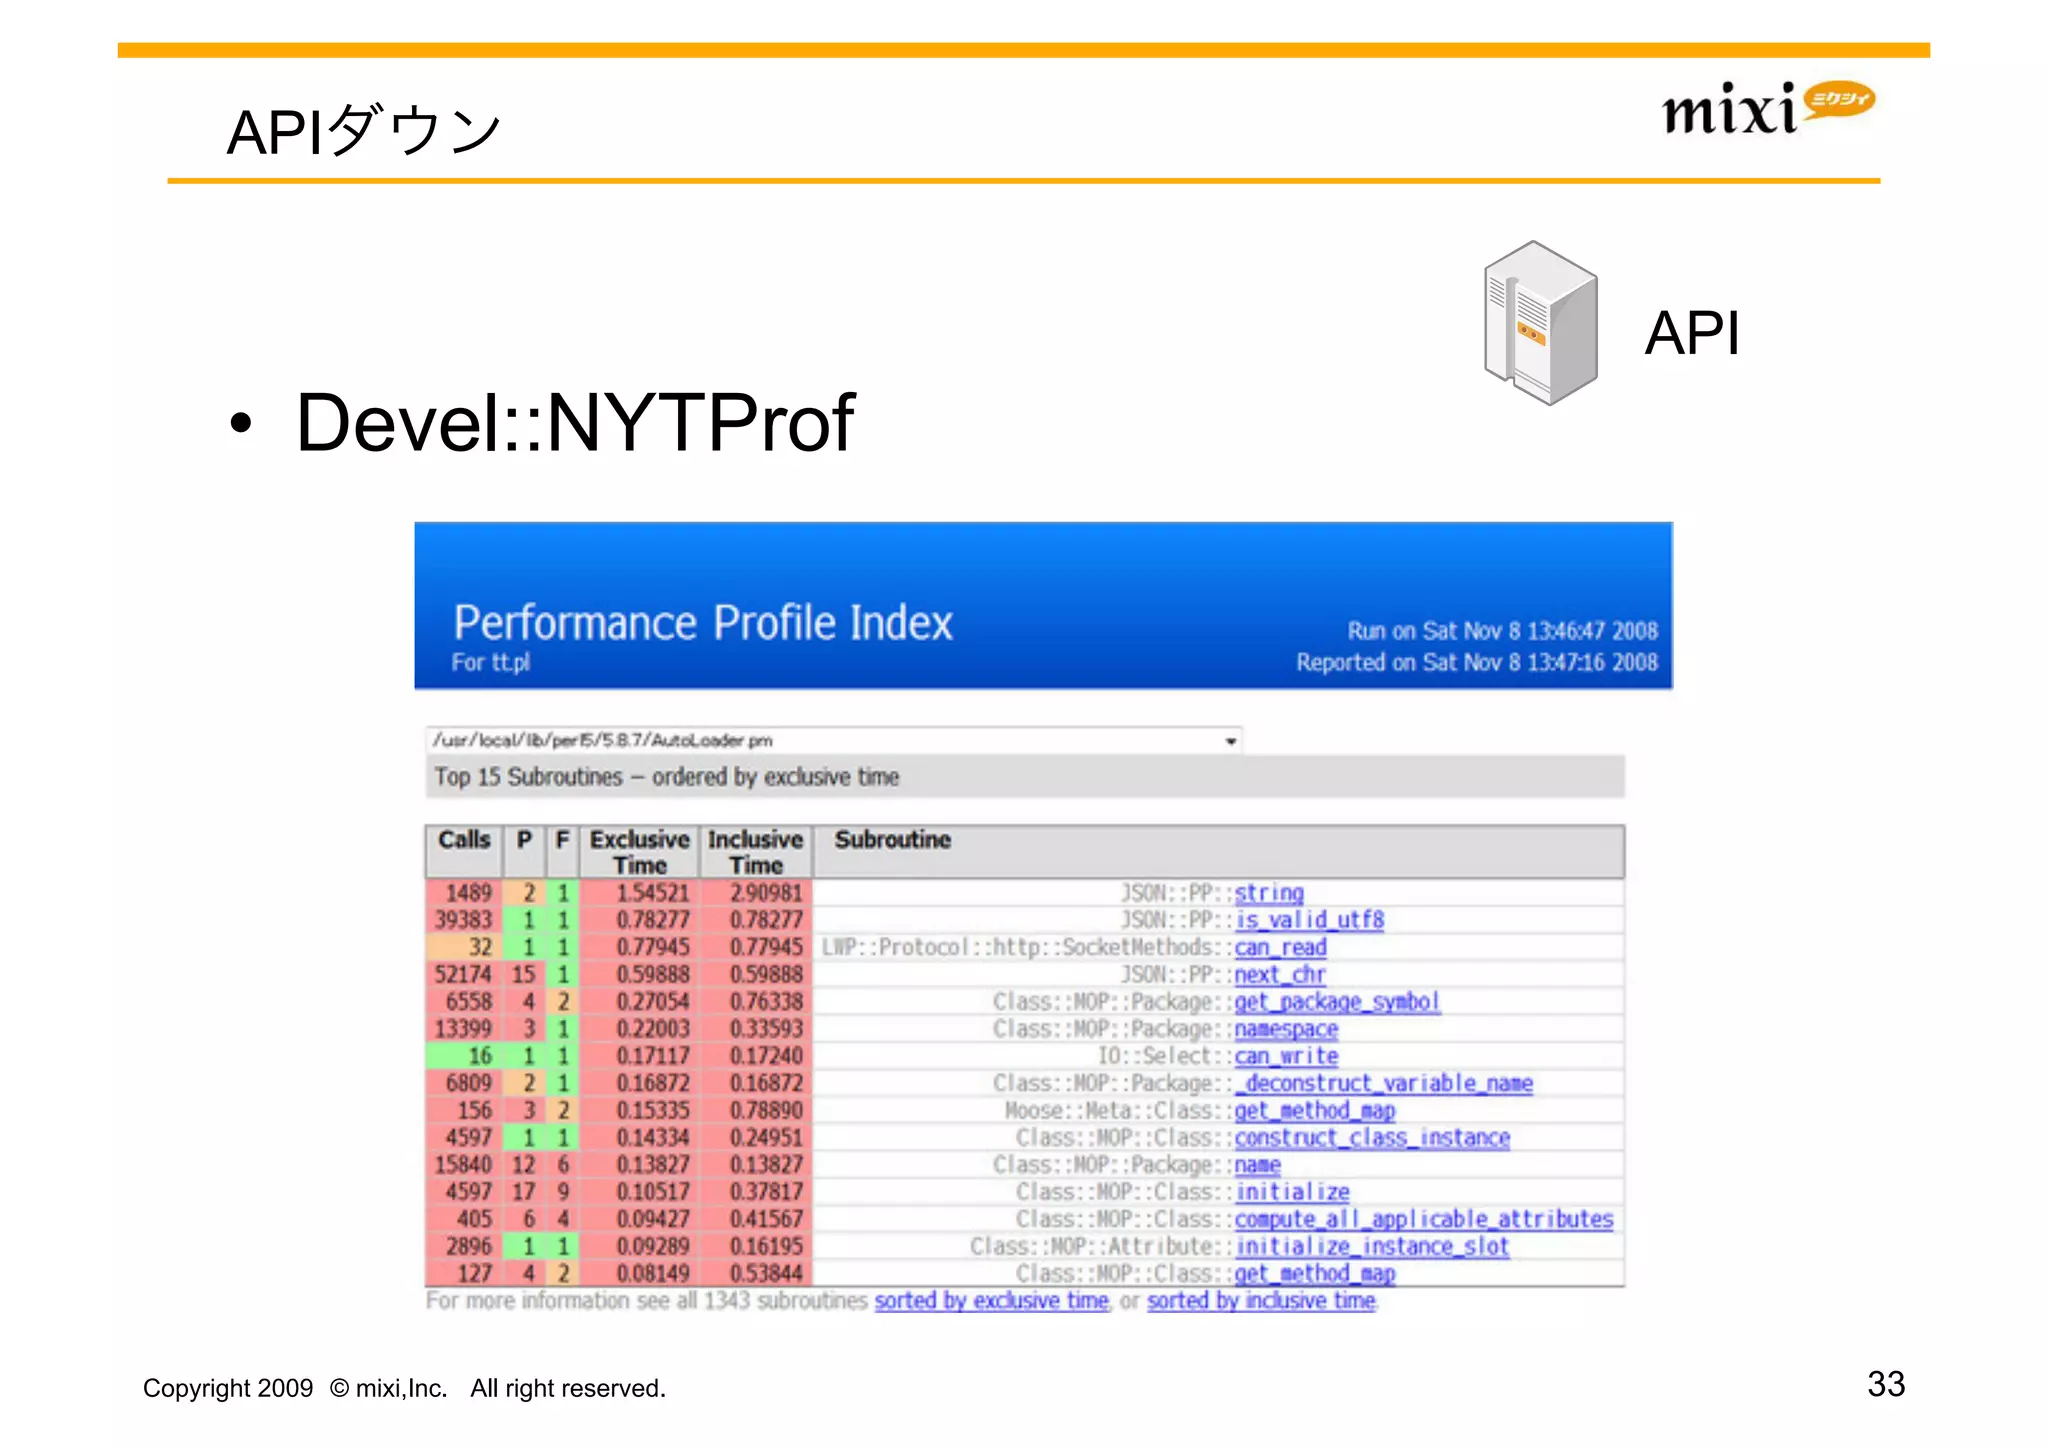This screenshot has height=1447, width=2048.
Task: Open compute_all_applicable_attributes link
Action: [1423, 1219]
